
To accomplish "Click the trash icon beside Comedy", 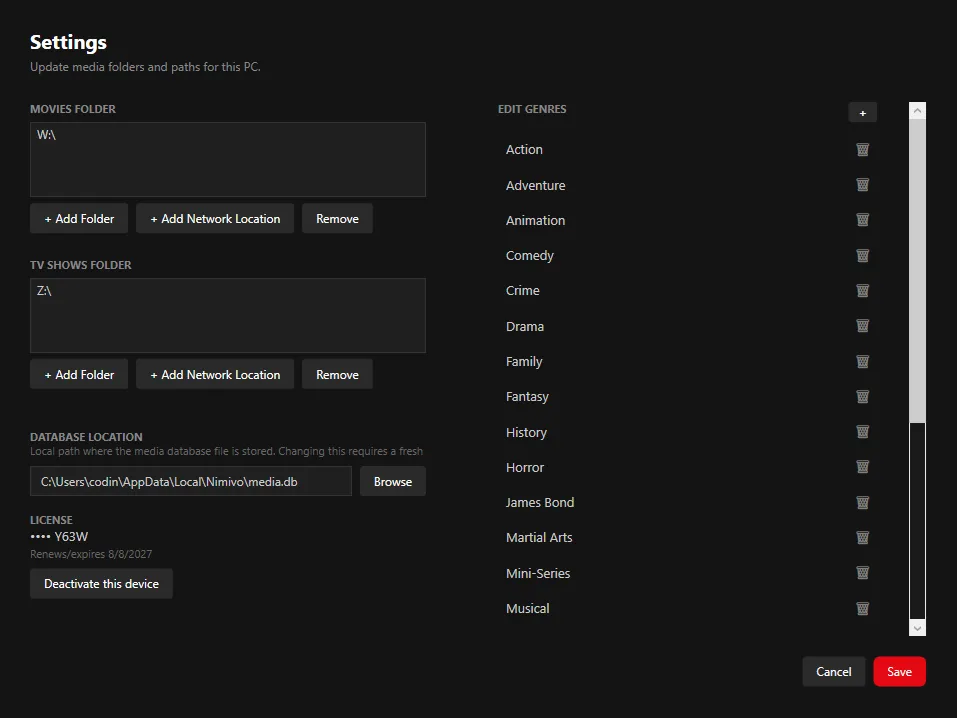I will click(862, 255).
